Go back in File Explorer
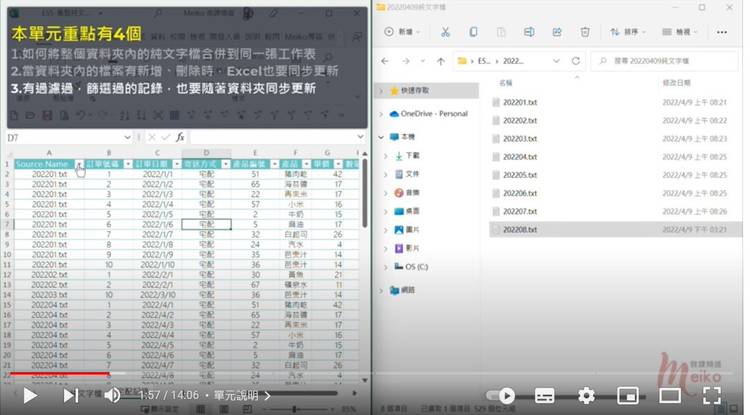The height and width of the screenshot is (415, 750). click(x=385, y=61)
